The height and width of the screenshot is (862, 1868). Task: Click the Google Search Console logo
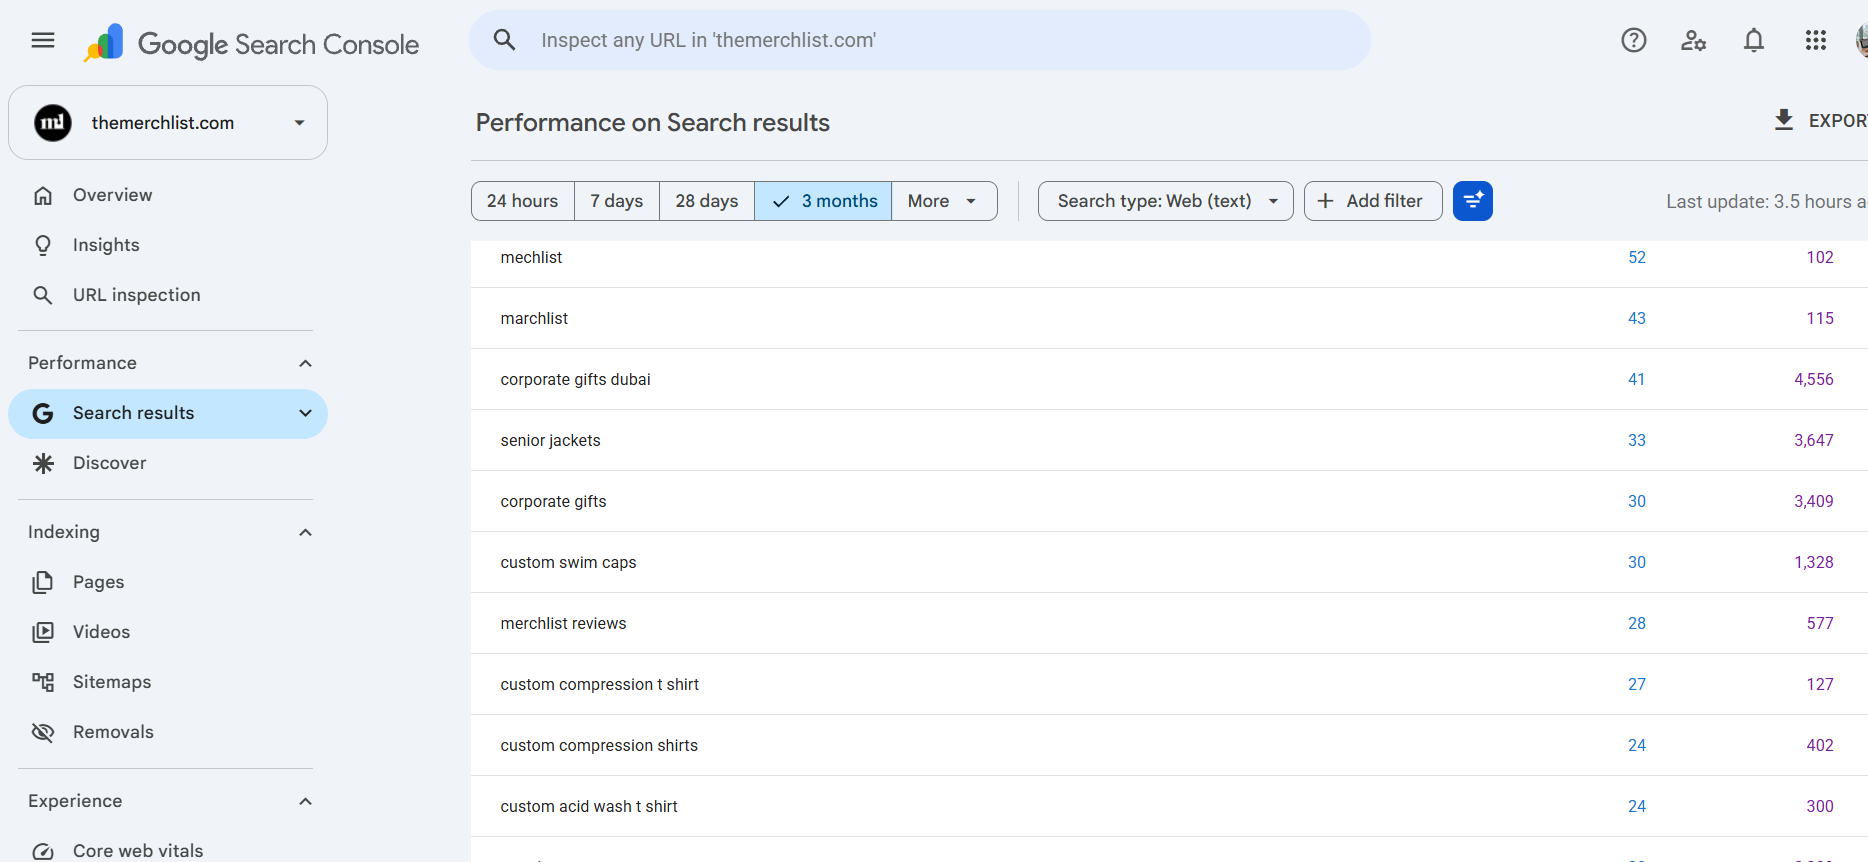[x=252, y=43]
